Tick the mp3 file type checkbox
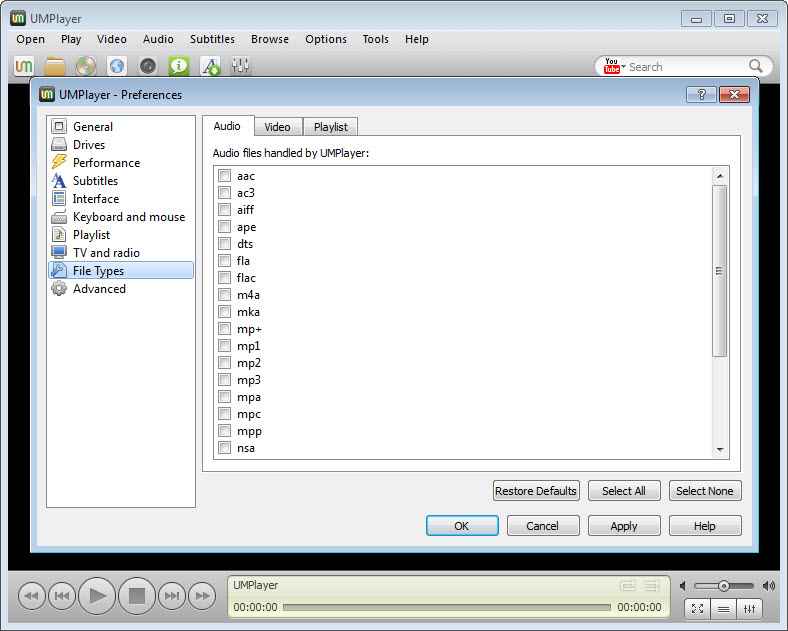788x631 pixels. pyautogui.click(x=225, y=380)
